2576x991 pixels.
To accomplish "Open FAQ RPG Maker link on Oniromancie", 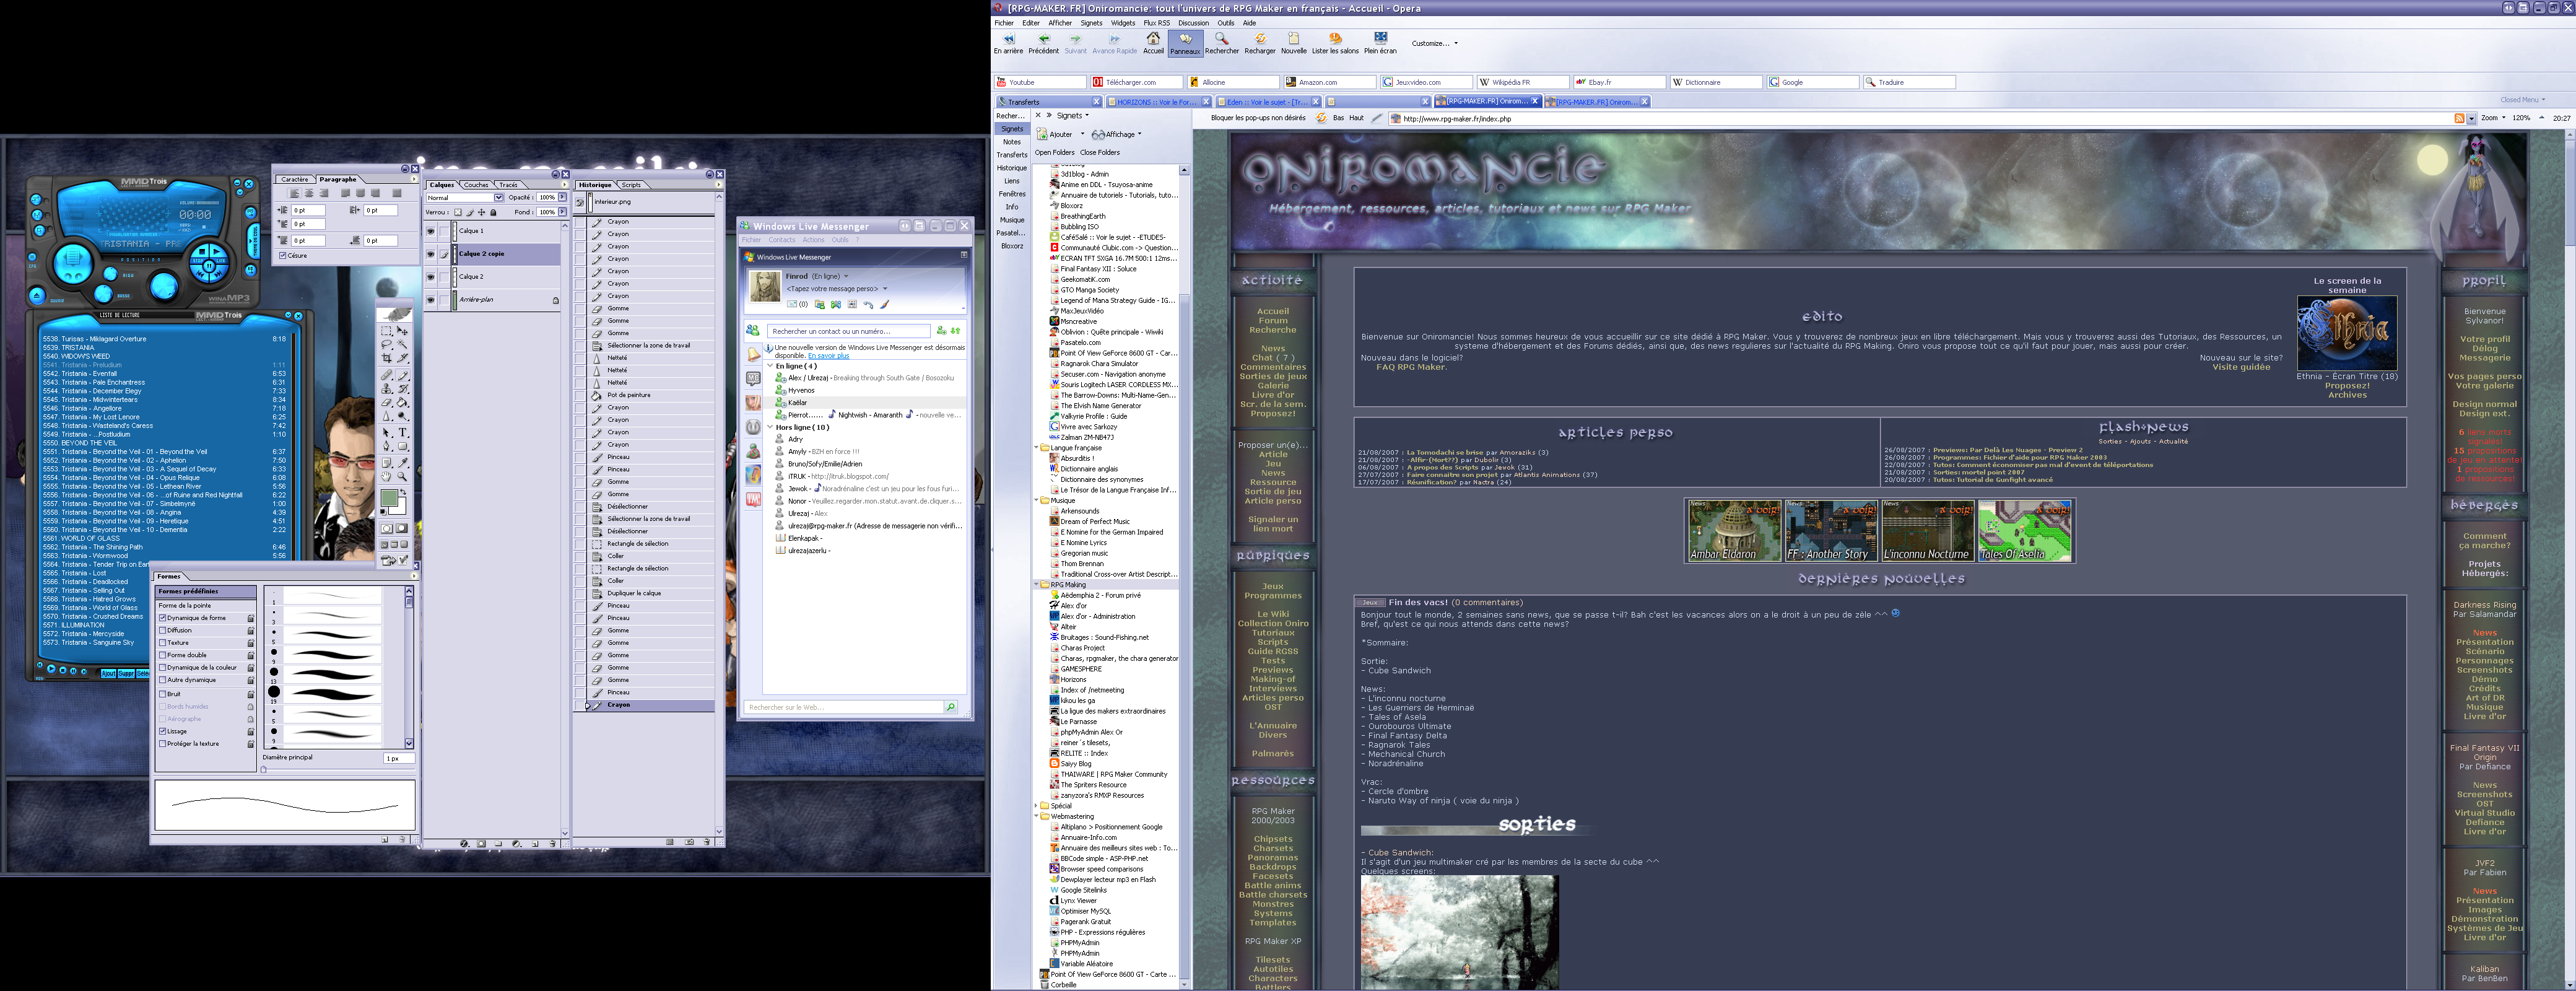I will 1411,367.
